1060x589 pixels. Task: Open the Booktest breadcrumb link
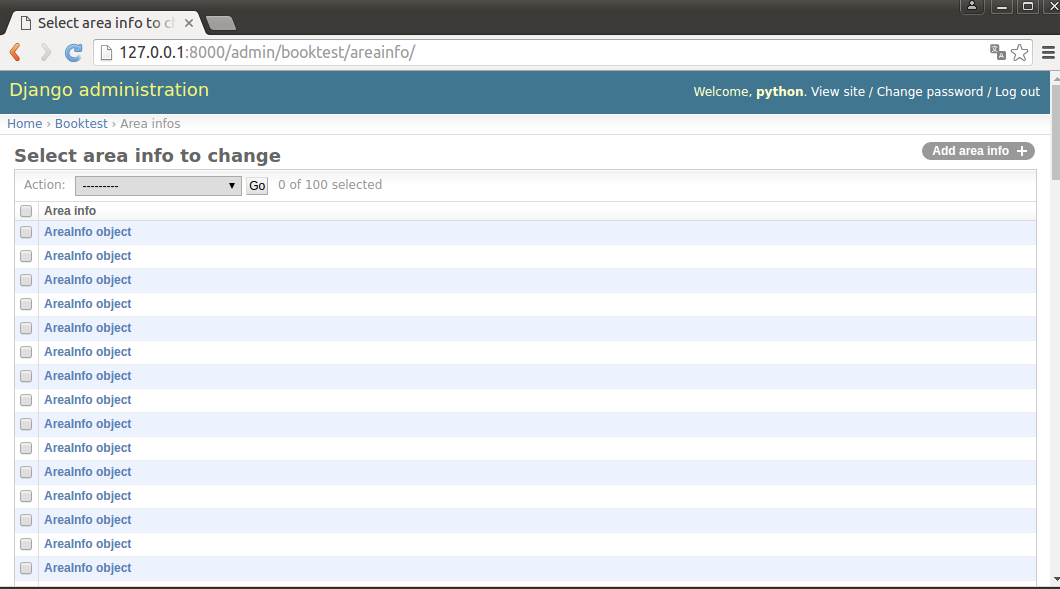(x=81, y=124)
